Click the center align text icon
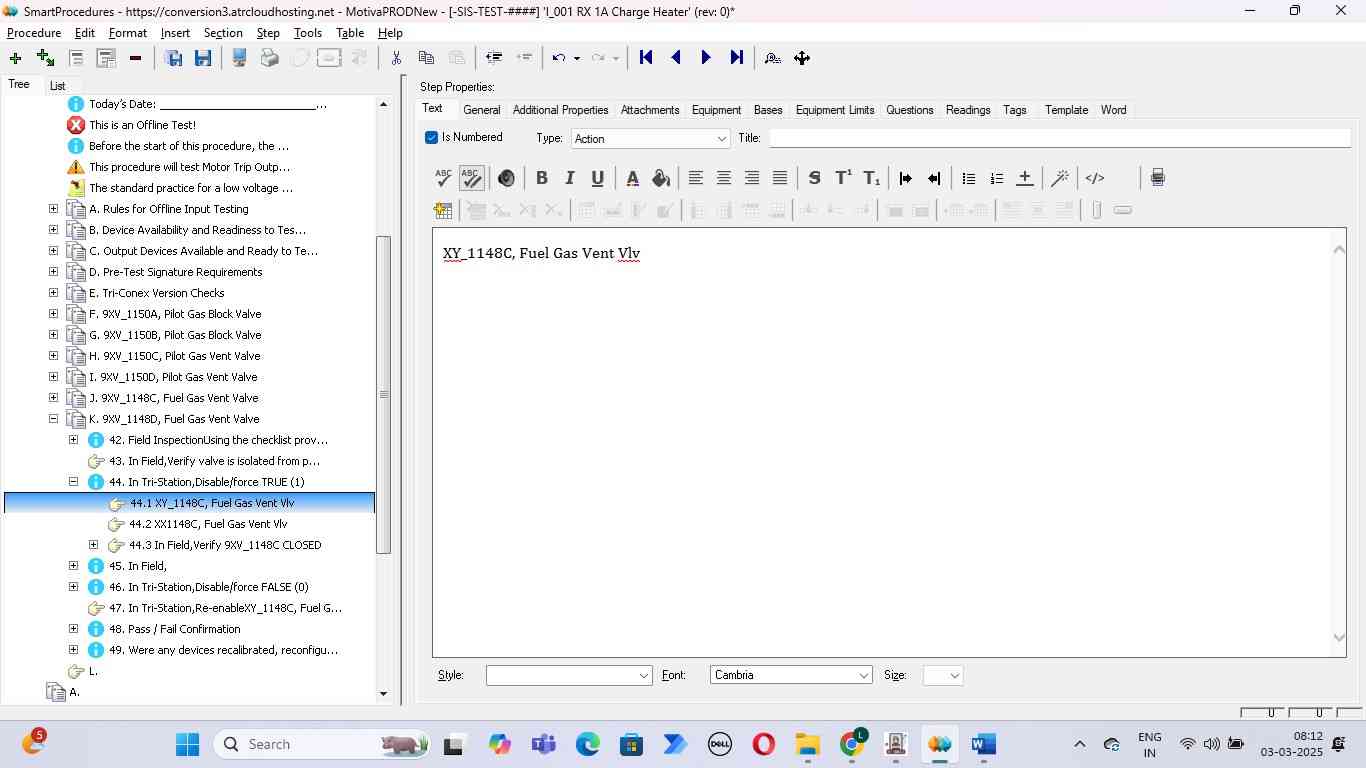Image resolution: width=1366 pixels, height=768 pixels. 724,178
